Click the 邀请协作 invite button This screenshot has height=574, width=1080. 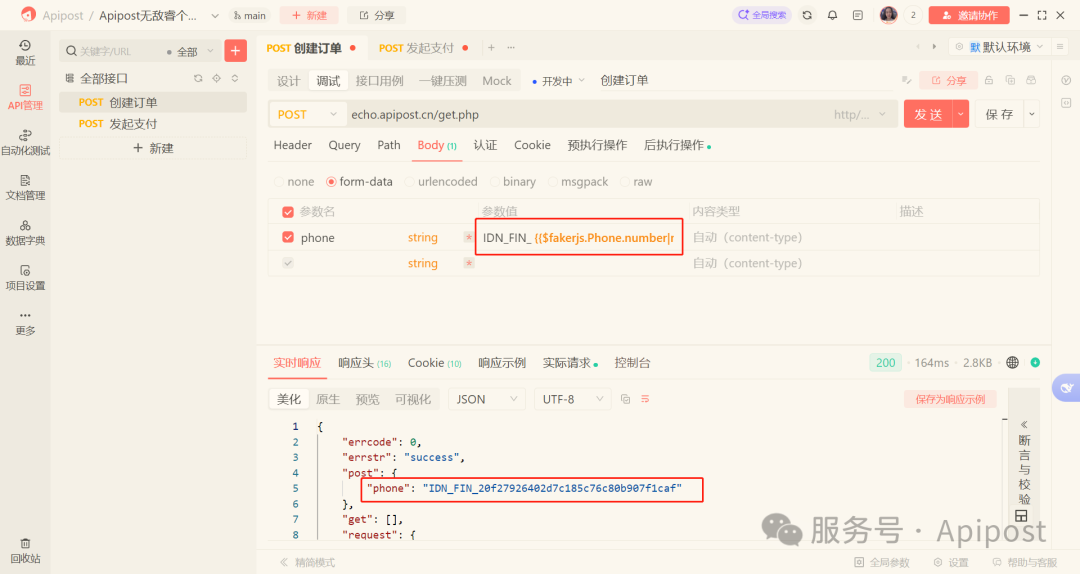coord(969,15)
